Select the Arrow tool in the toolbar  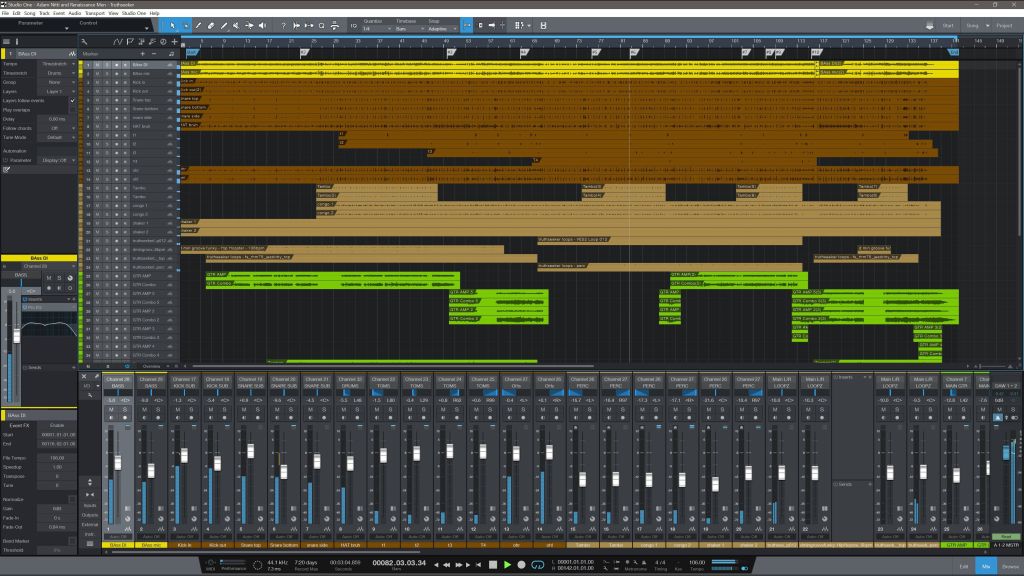point(173,27)
